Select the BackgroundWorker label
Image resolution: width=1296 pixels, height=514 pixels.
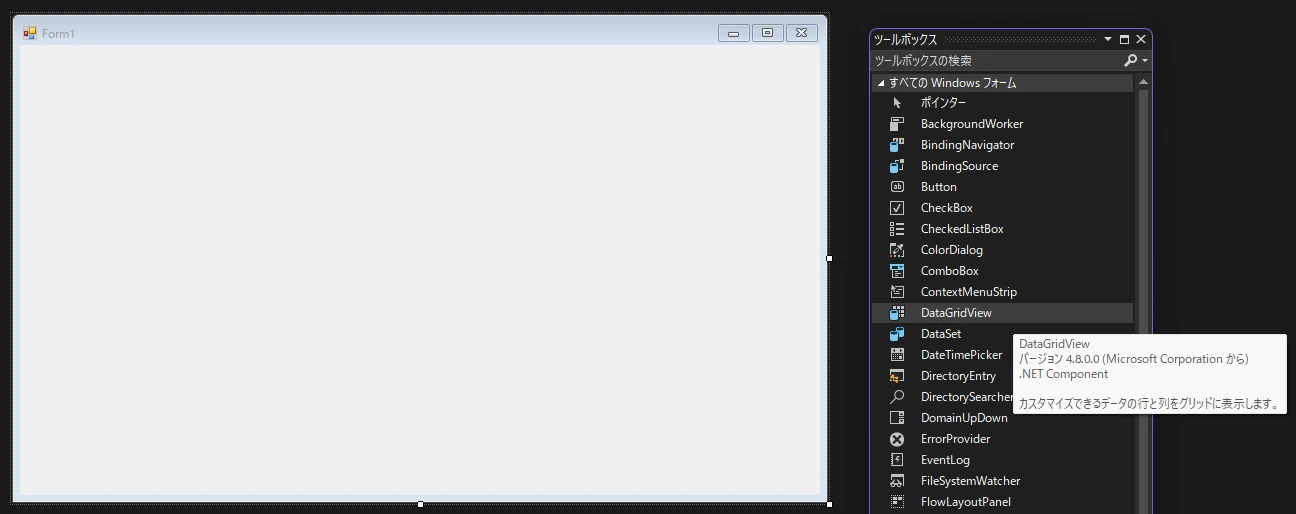coord(972,124)
